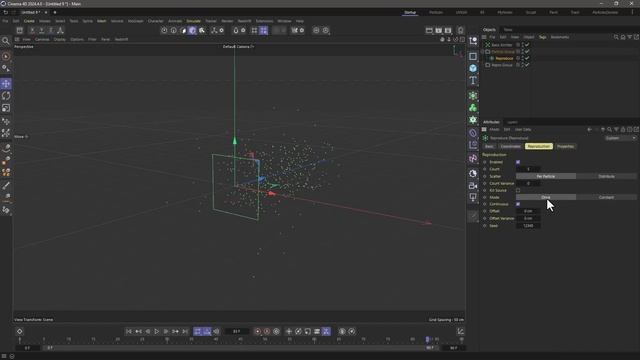The width and height of the screenshot is (640, 360).
Task: Switch to the Startup layout tab
Action: (410, 12)
